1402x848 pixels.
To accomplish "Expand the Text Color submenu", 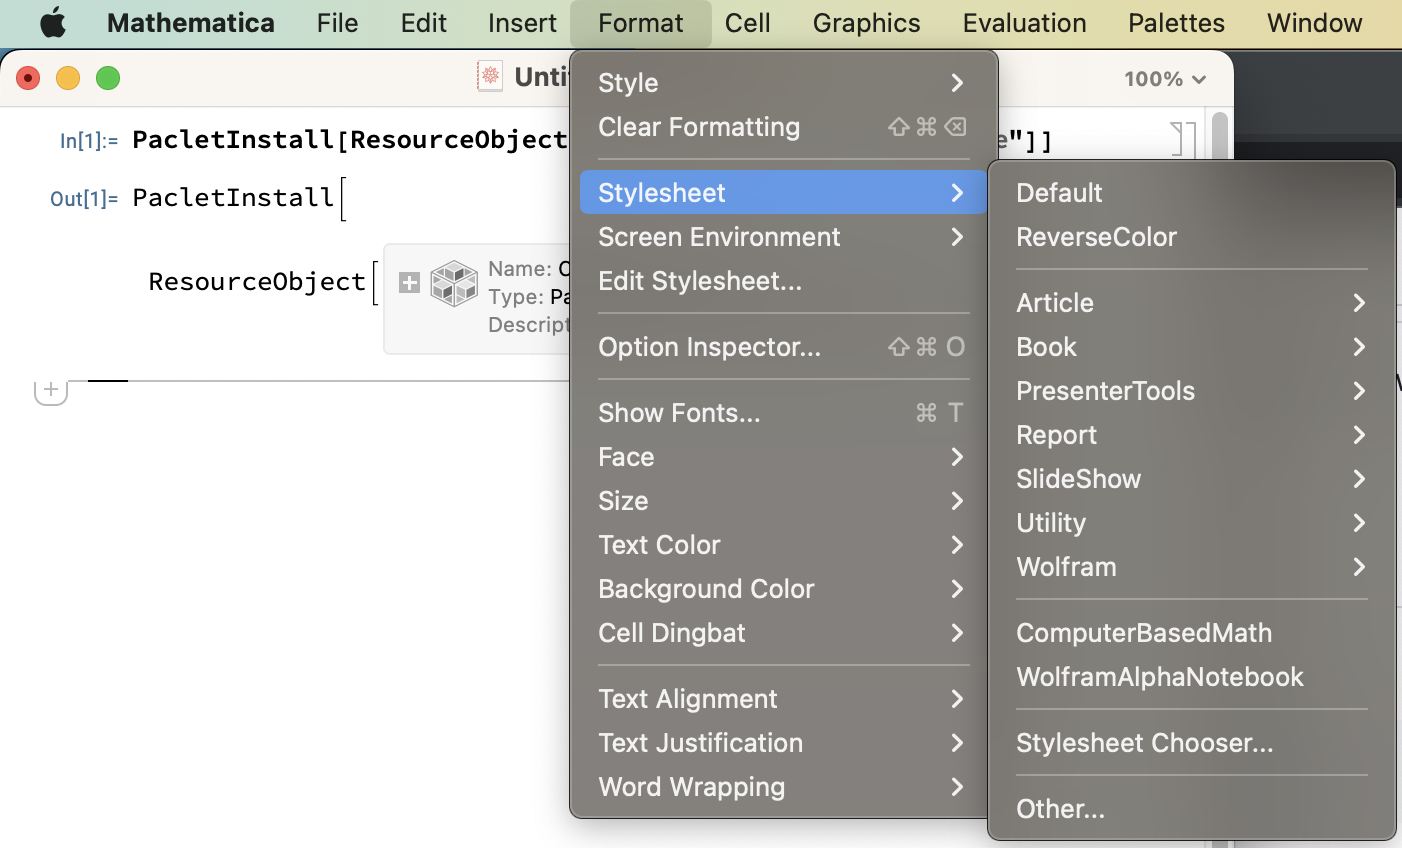I will [659, 545].
